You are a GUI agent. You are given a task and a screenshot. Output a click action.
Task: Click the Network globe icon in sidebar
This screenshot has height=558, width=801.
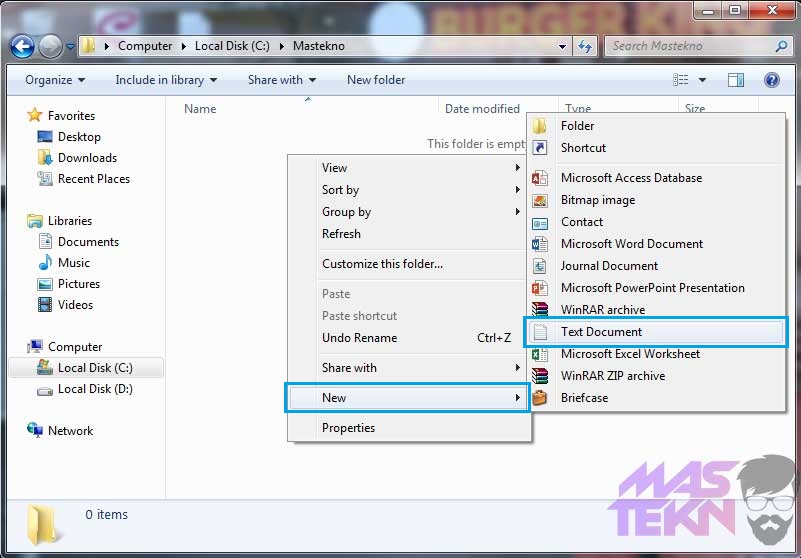(x=35, y=430)
